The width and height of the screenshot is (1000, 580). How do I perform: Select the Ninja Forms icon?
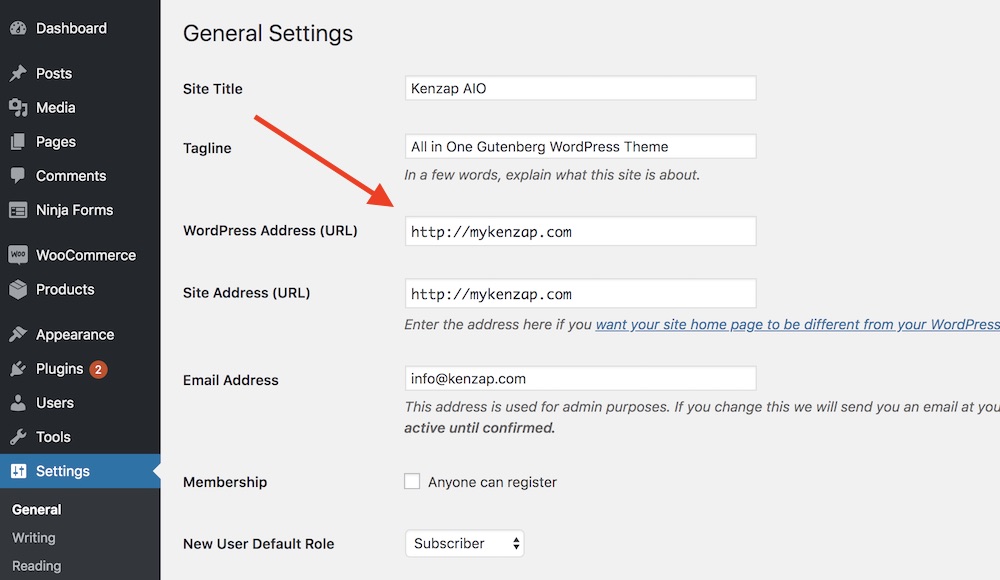18,210
